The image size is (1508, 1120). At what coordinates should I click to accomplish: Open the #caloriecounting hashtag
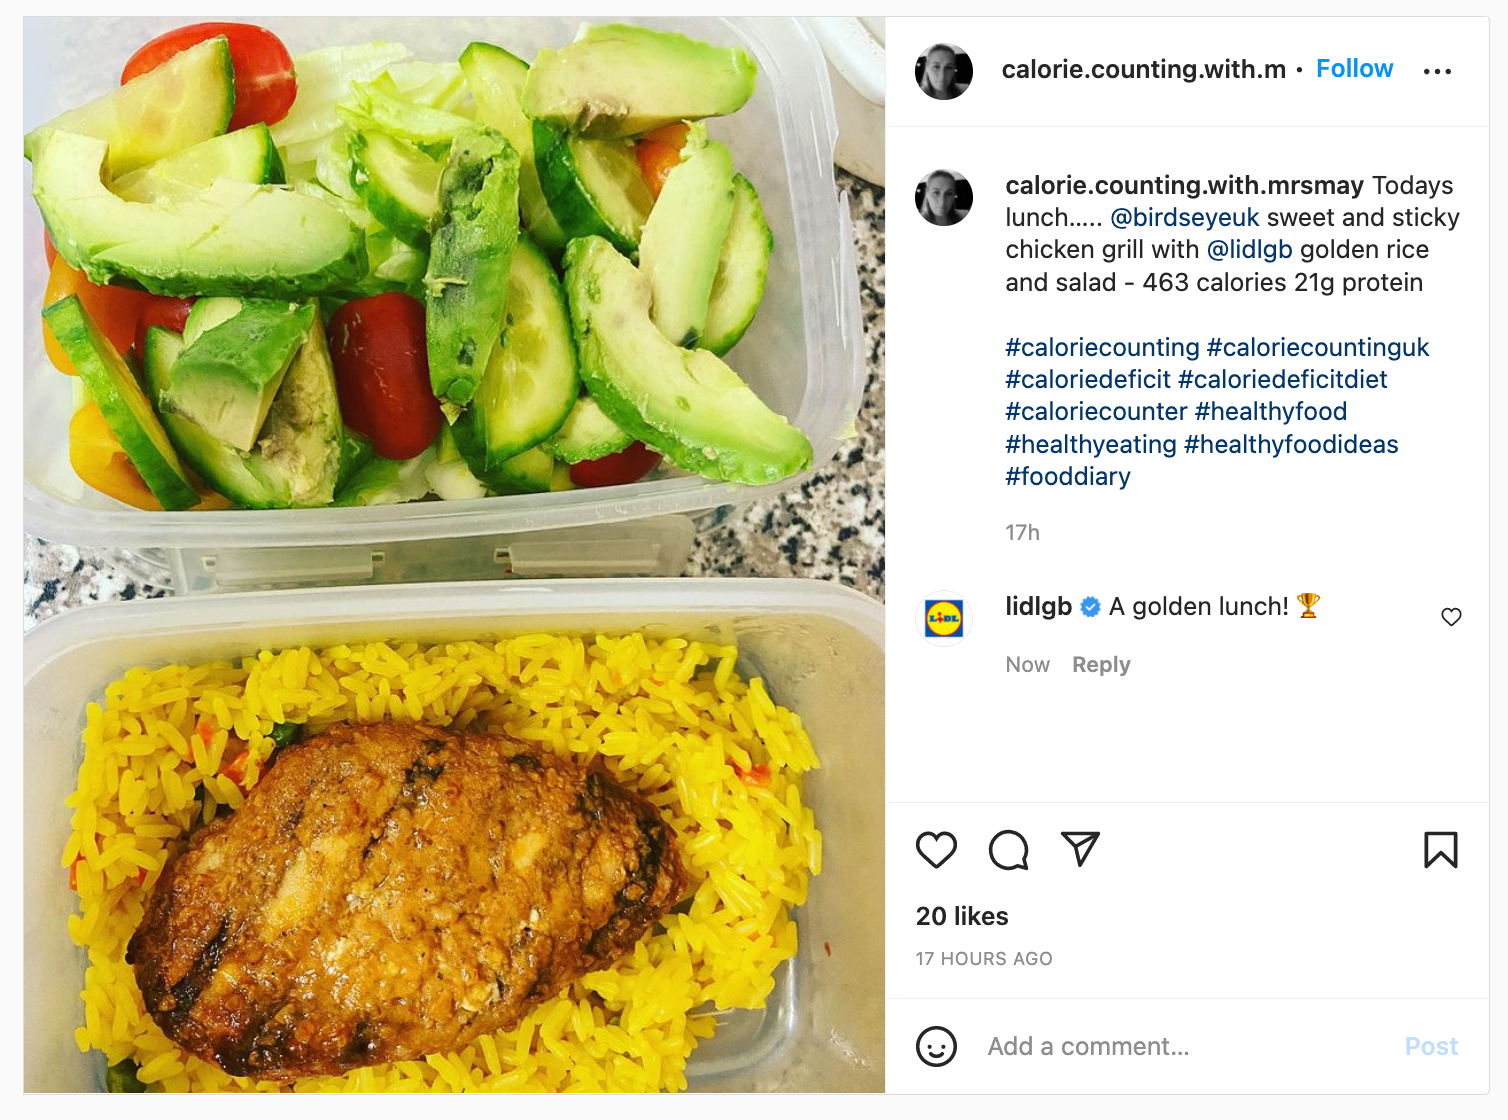click(1102, 347)
